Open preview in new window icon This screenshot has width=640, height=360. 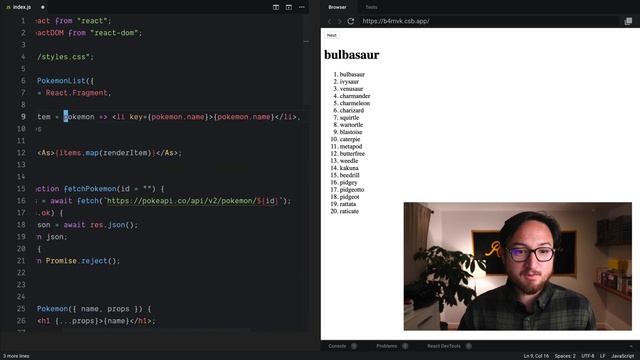pyautogui.click(x=628, y=21)
